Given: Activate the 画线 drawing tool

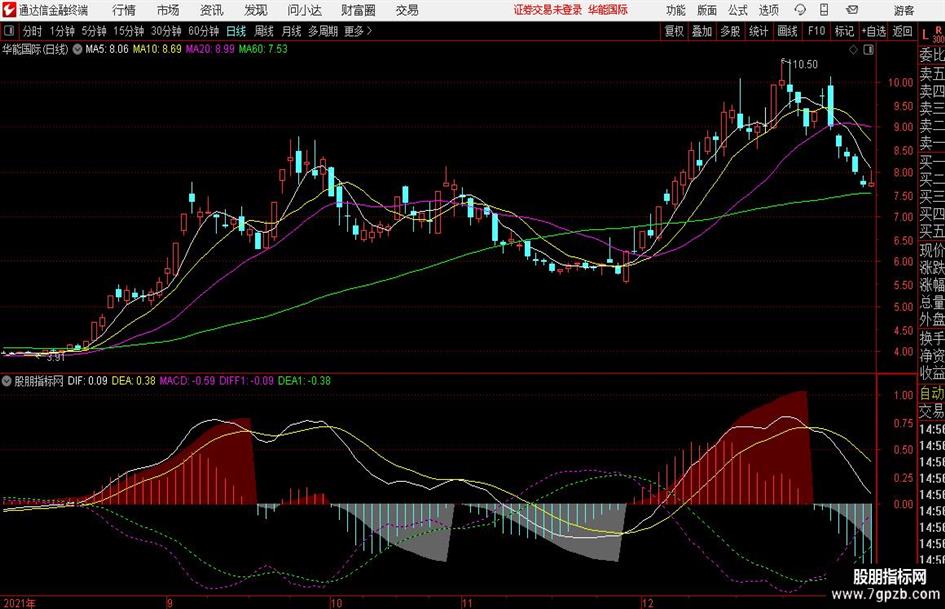Looking at the screenshot, I should tap(787, 31).
